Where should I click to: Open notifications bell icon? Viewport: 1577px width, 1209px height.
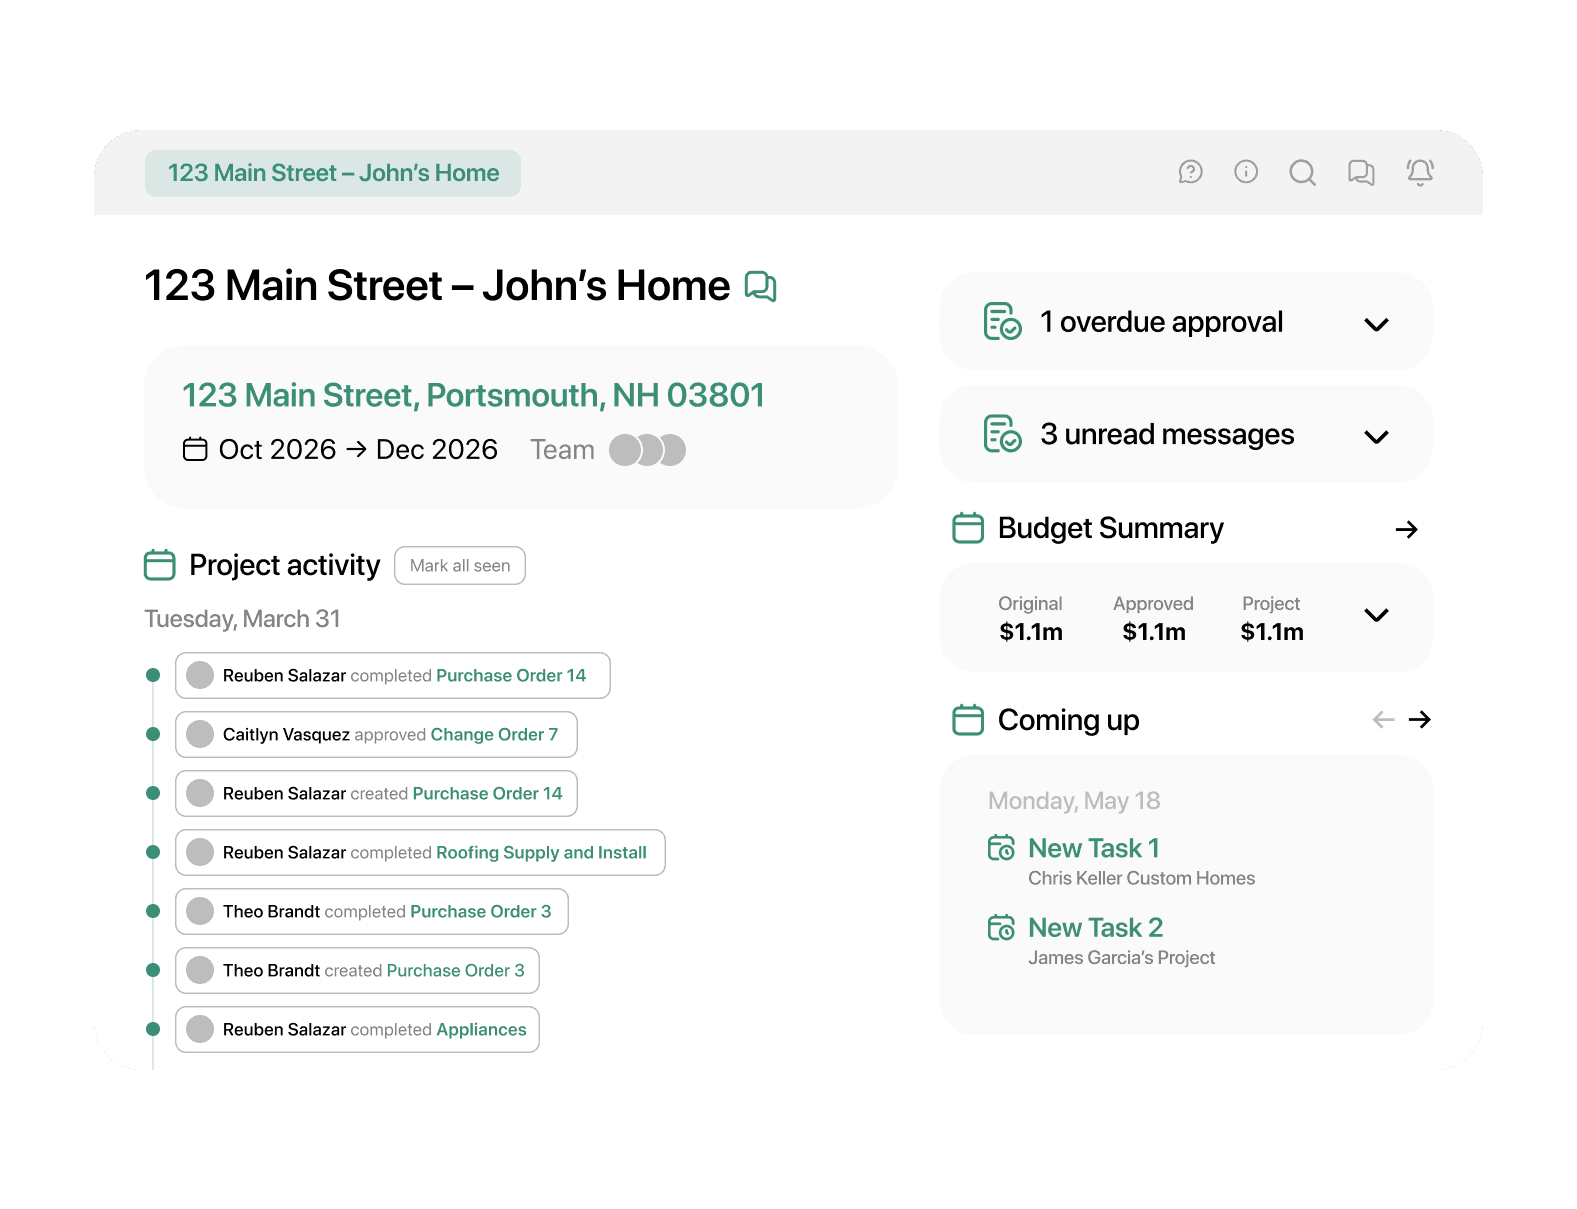(1420, 172)
